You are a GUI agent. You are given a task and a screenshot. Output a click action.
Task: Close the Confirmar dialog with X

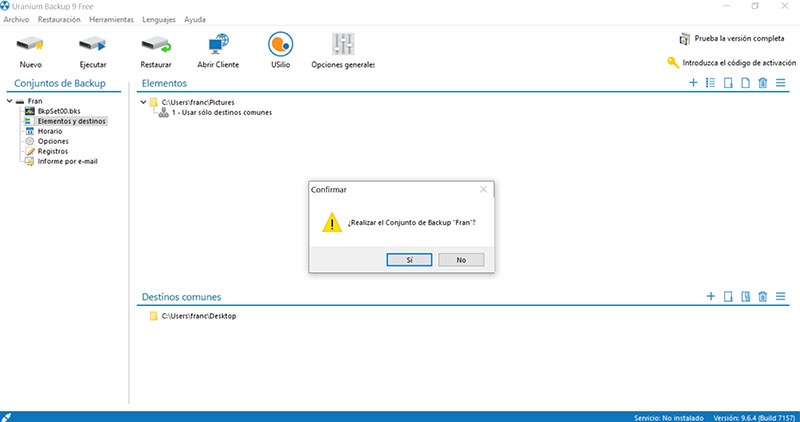(484, 189)
